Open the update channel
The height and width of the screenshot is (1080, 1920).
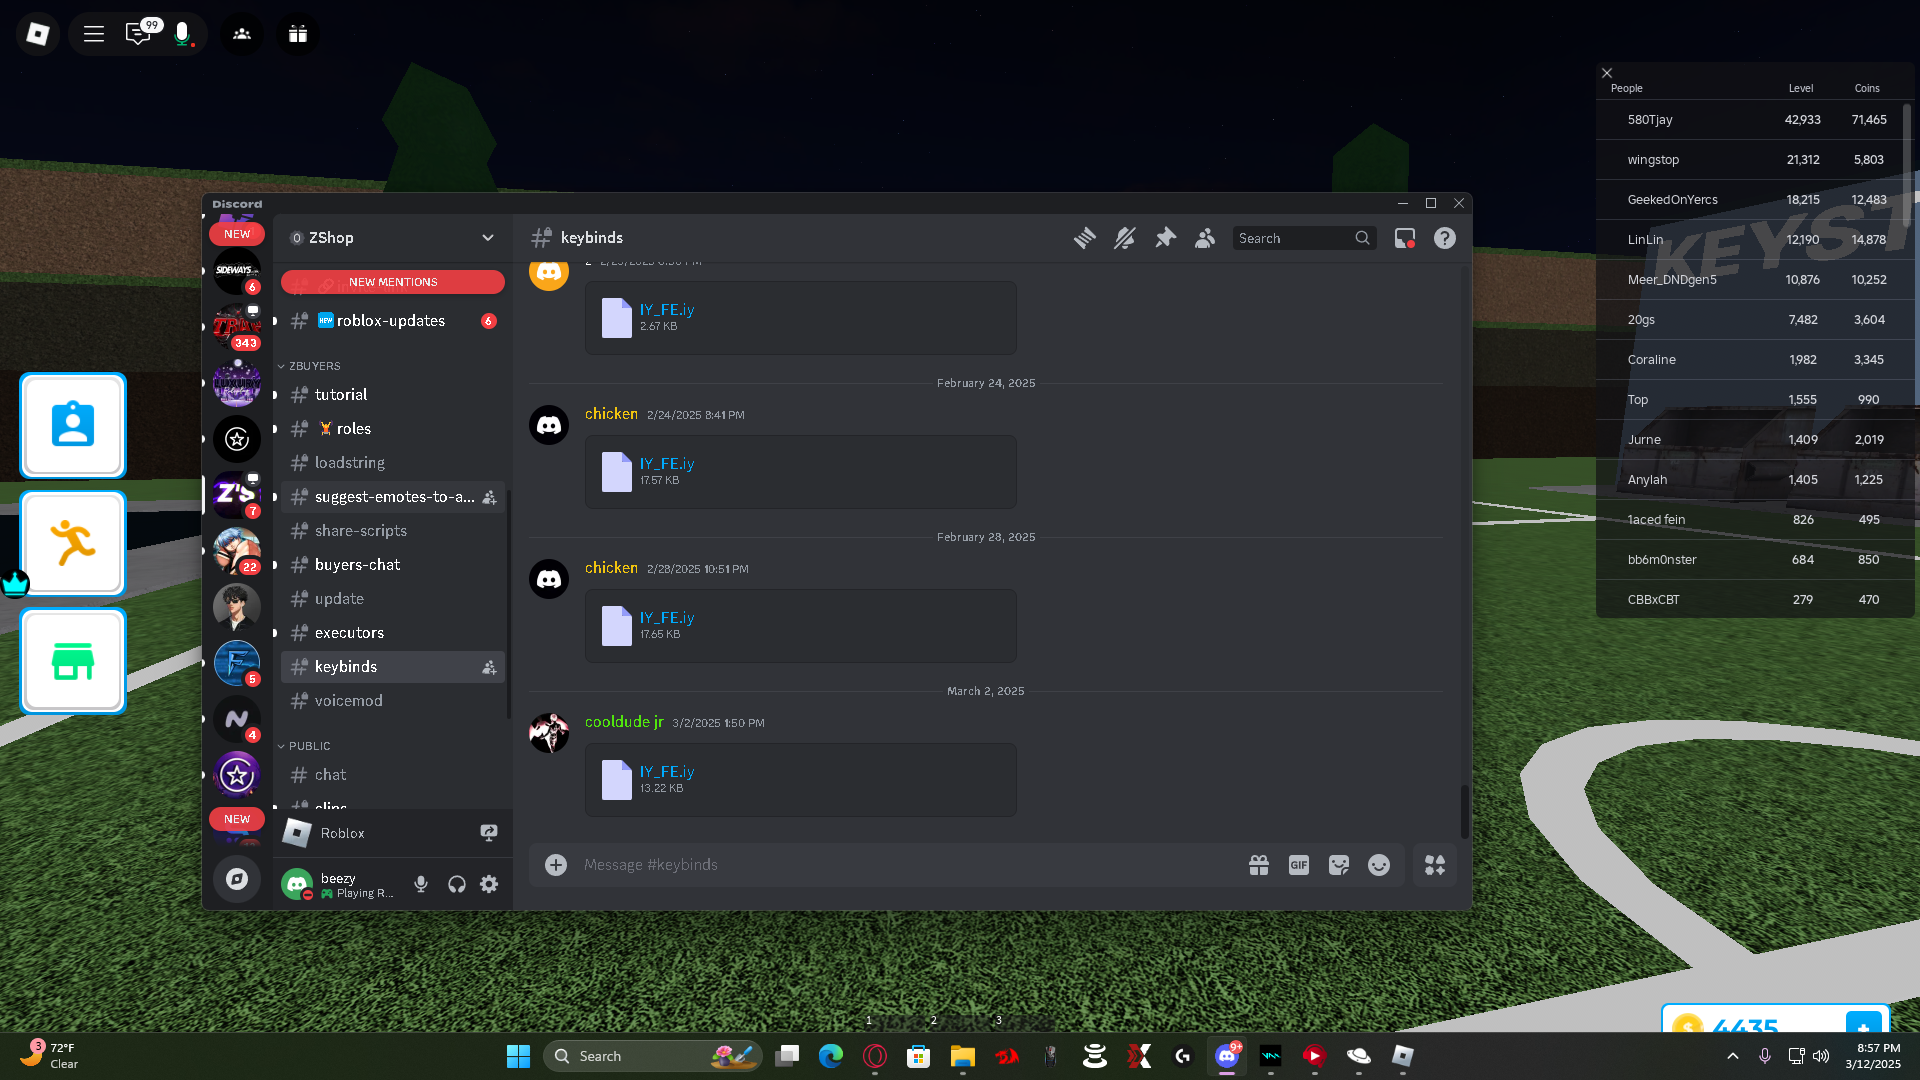coord(393,599)
